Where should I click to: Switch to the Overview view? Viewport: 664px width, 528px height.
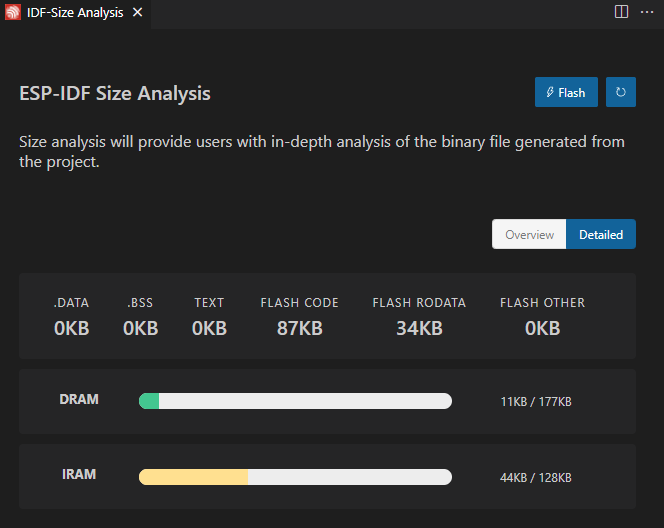click(x=529, y=234)
